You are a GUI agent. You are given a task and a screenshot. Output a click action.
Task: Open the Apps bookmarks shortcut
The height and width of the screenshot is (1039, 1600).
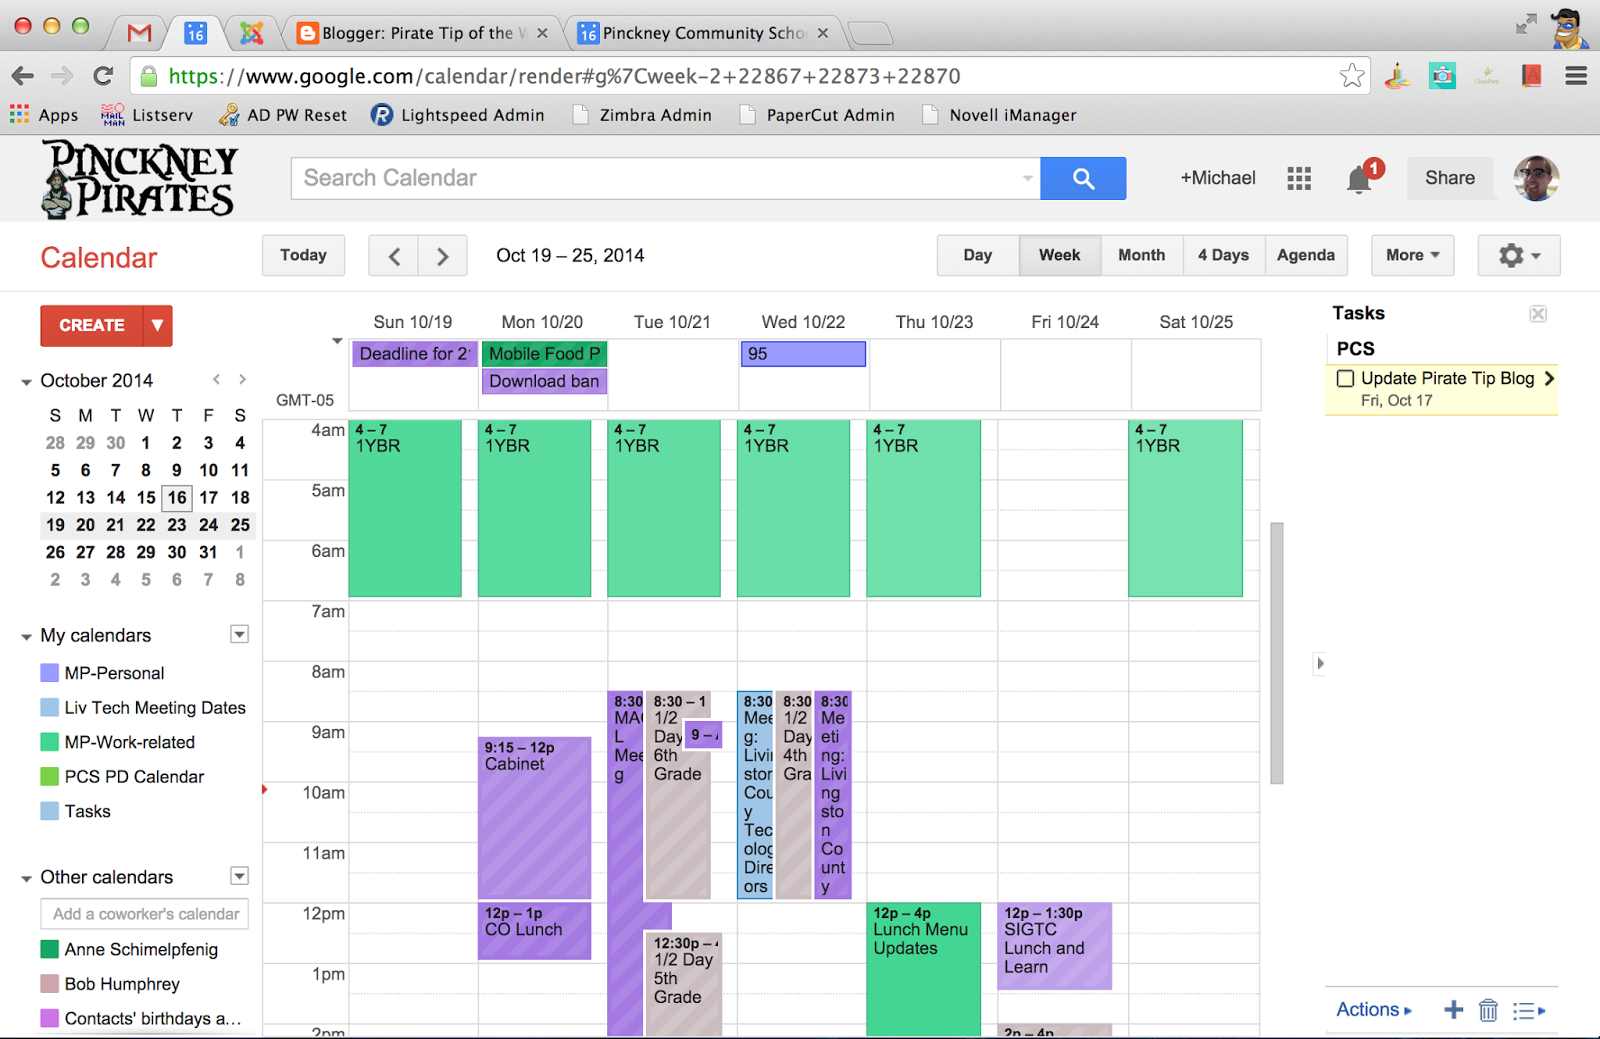[x=44, y=115]
